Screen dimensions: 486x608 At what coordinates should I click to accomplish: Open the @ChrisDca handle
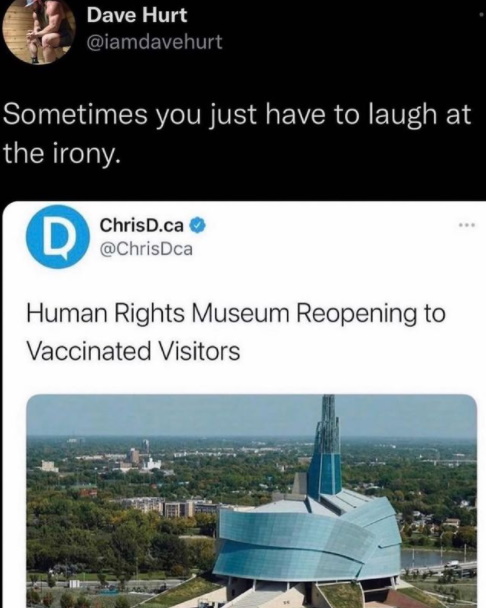(x=146, y=249)
